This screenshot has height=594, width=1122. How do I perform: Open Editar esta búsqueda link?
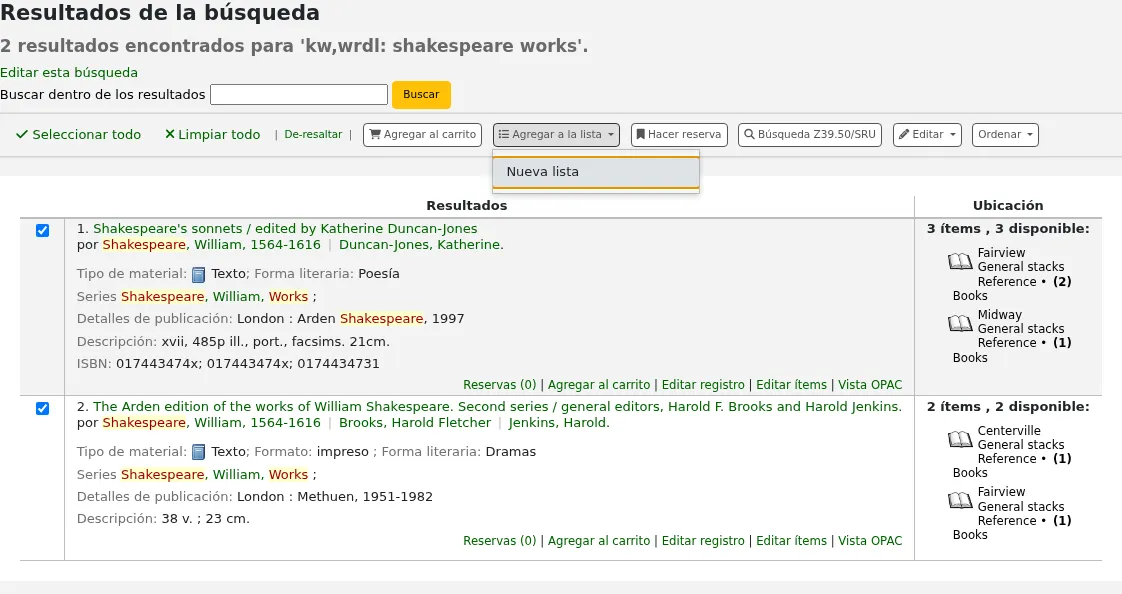(x=69, y=72)
